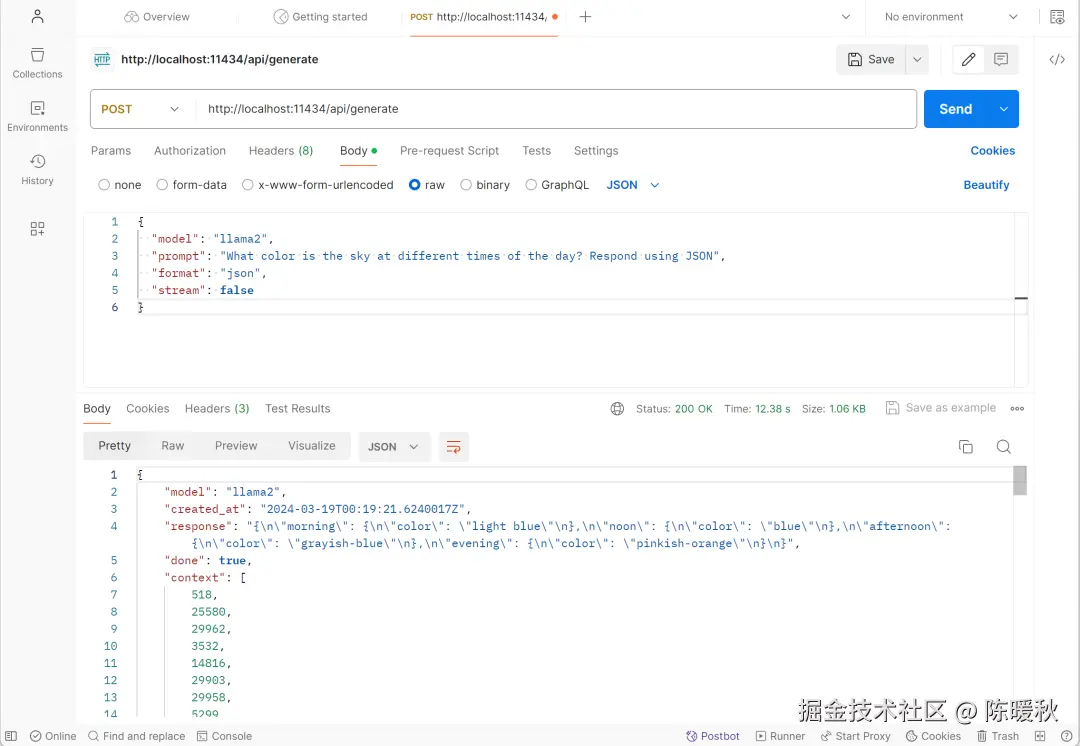Select the form-data radio button
The width and height of the screenshot is (1080, 746).
click(x=162, y=185)
